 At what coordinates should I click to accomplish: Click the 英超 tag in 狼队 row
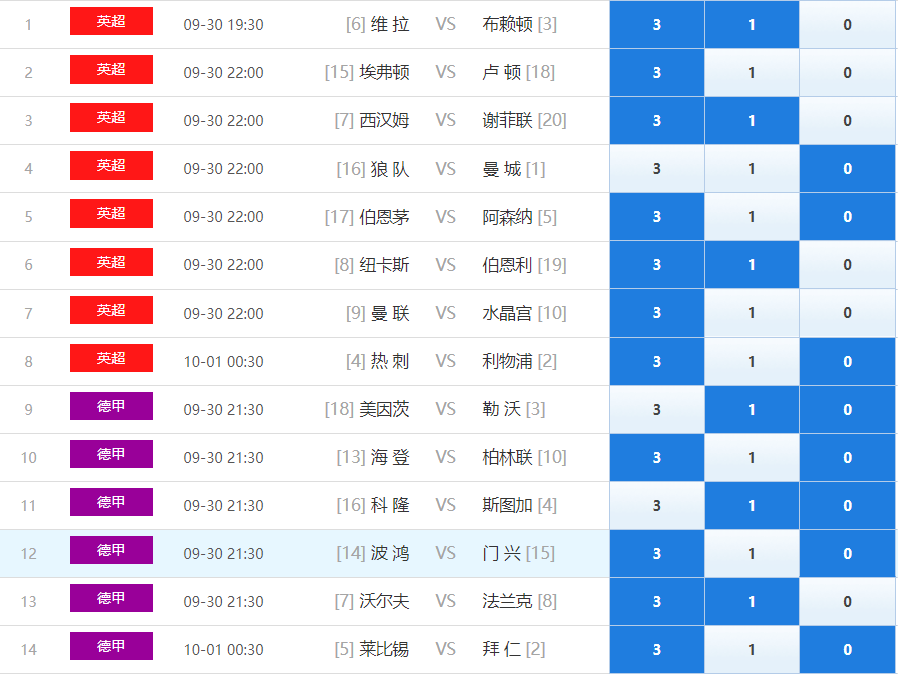coord(111,166)
